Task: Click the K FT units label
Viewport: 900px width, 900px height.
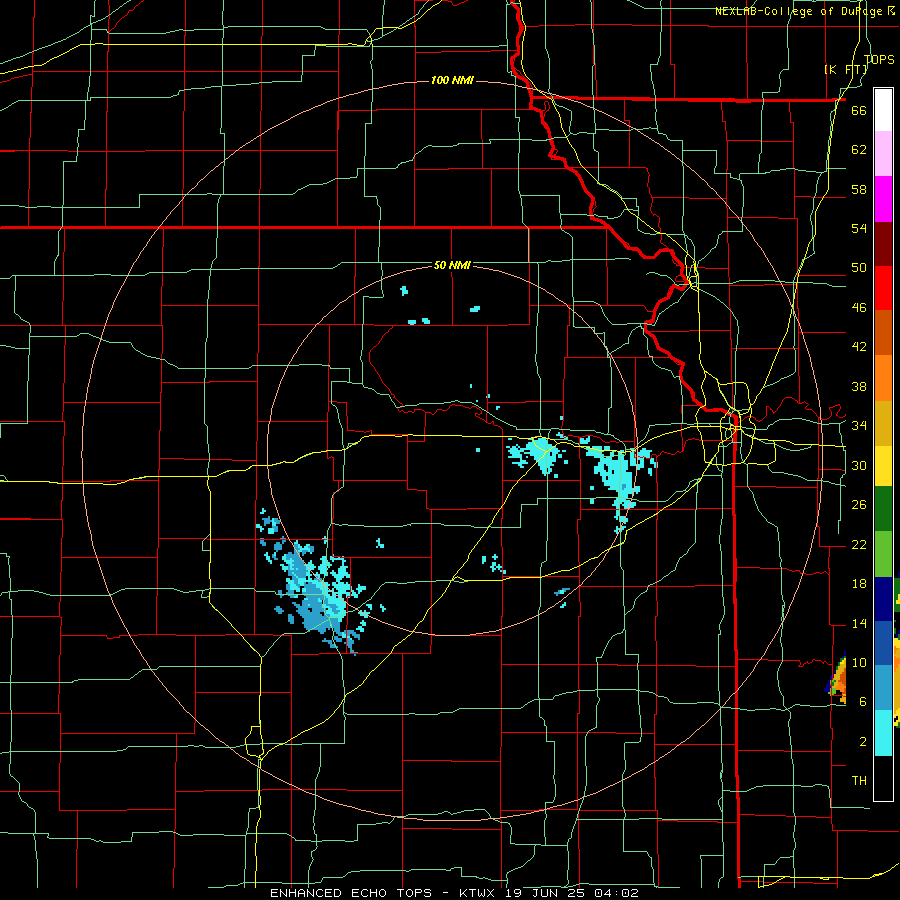Action: [846, 69]
